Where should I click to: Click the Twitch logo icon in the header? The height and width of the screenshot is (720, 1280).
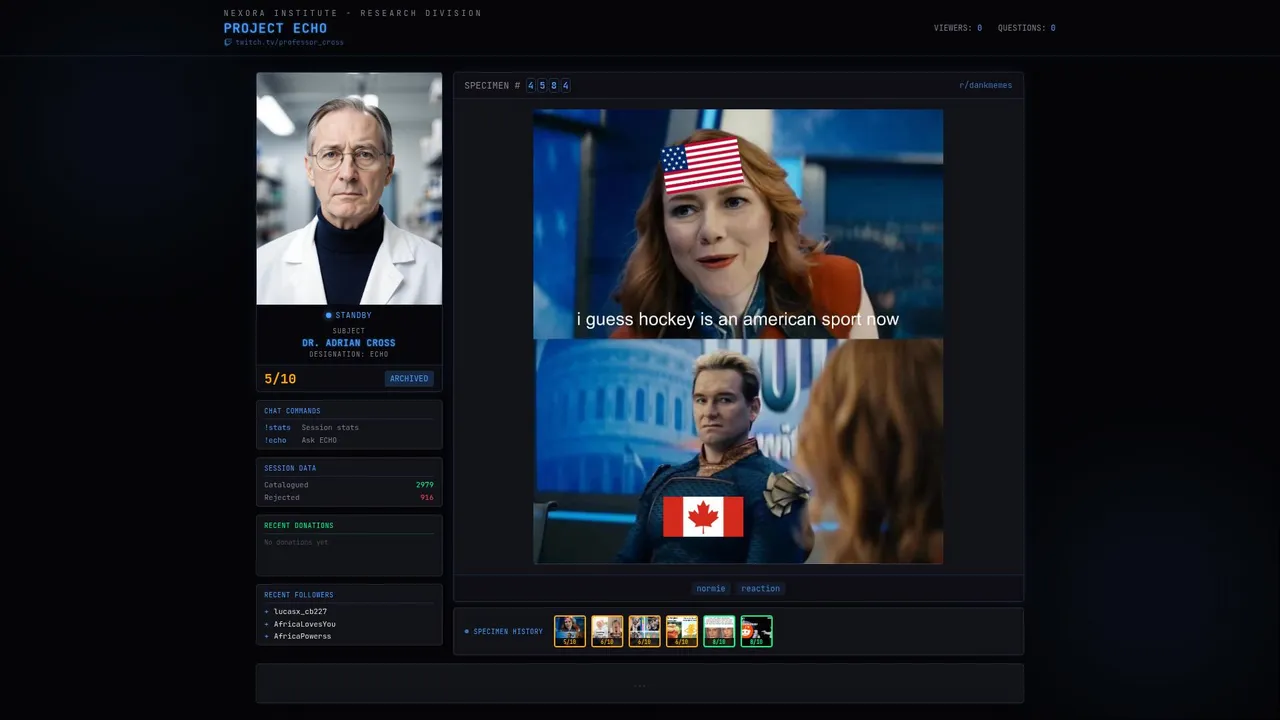pyautogui.click(x=228, y=42)
